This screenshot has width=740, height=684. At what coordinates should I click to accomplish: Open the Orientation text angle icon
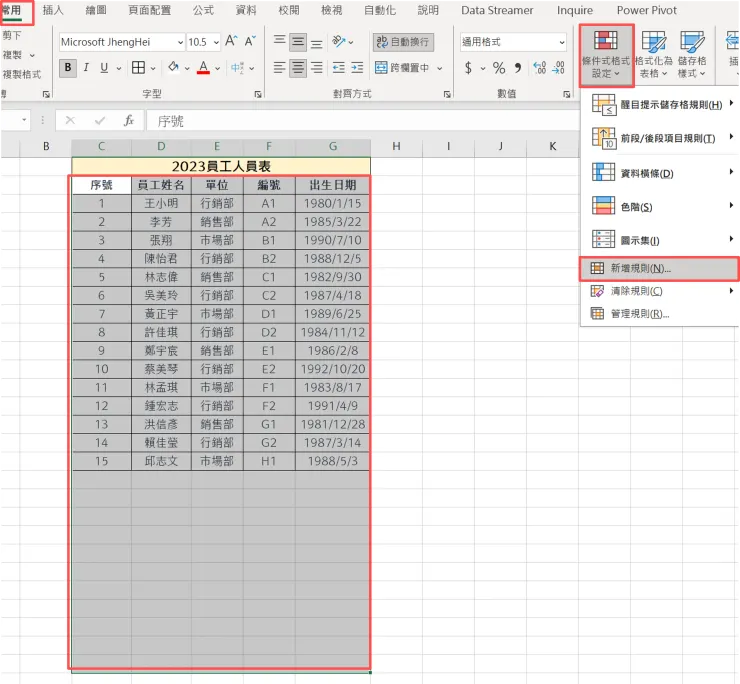(339, 41)
